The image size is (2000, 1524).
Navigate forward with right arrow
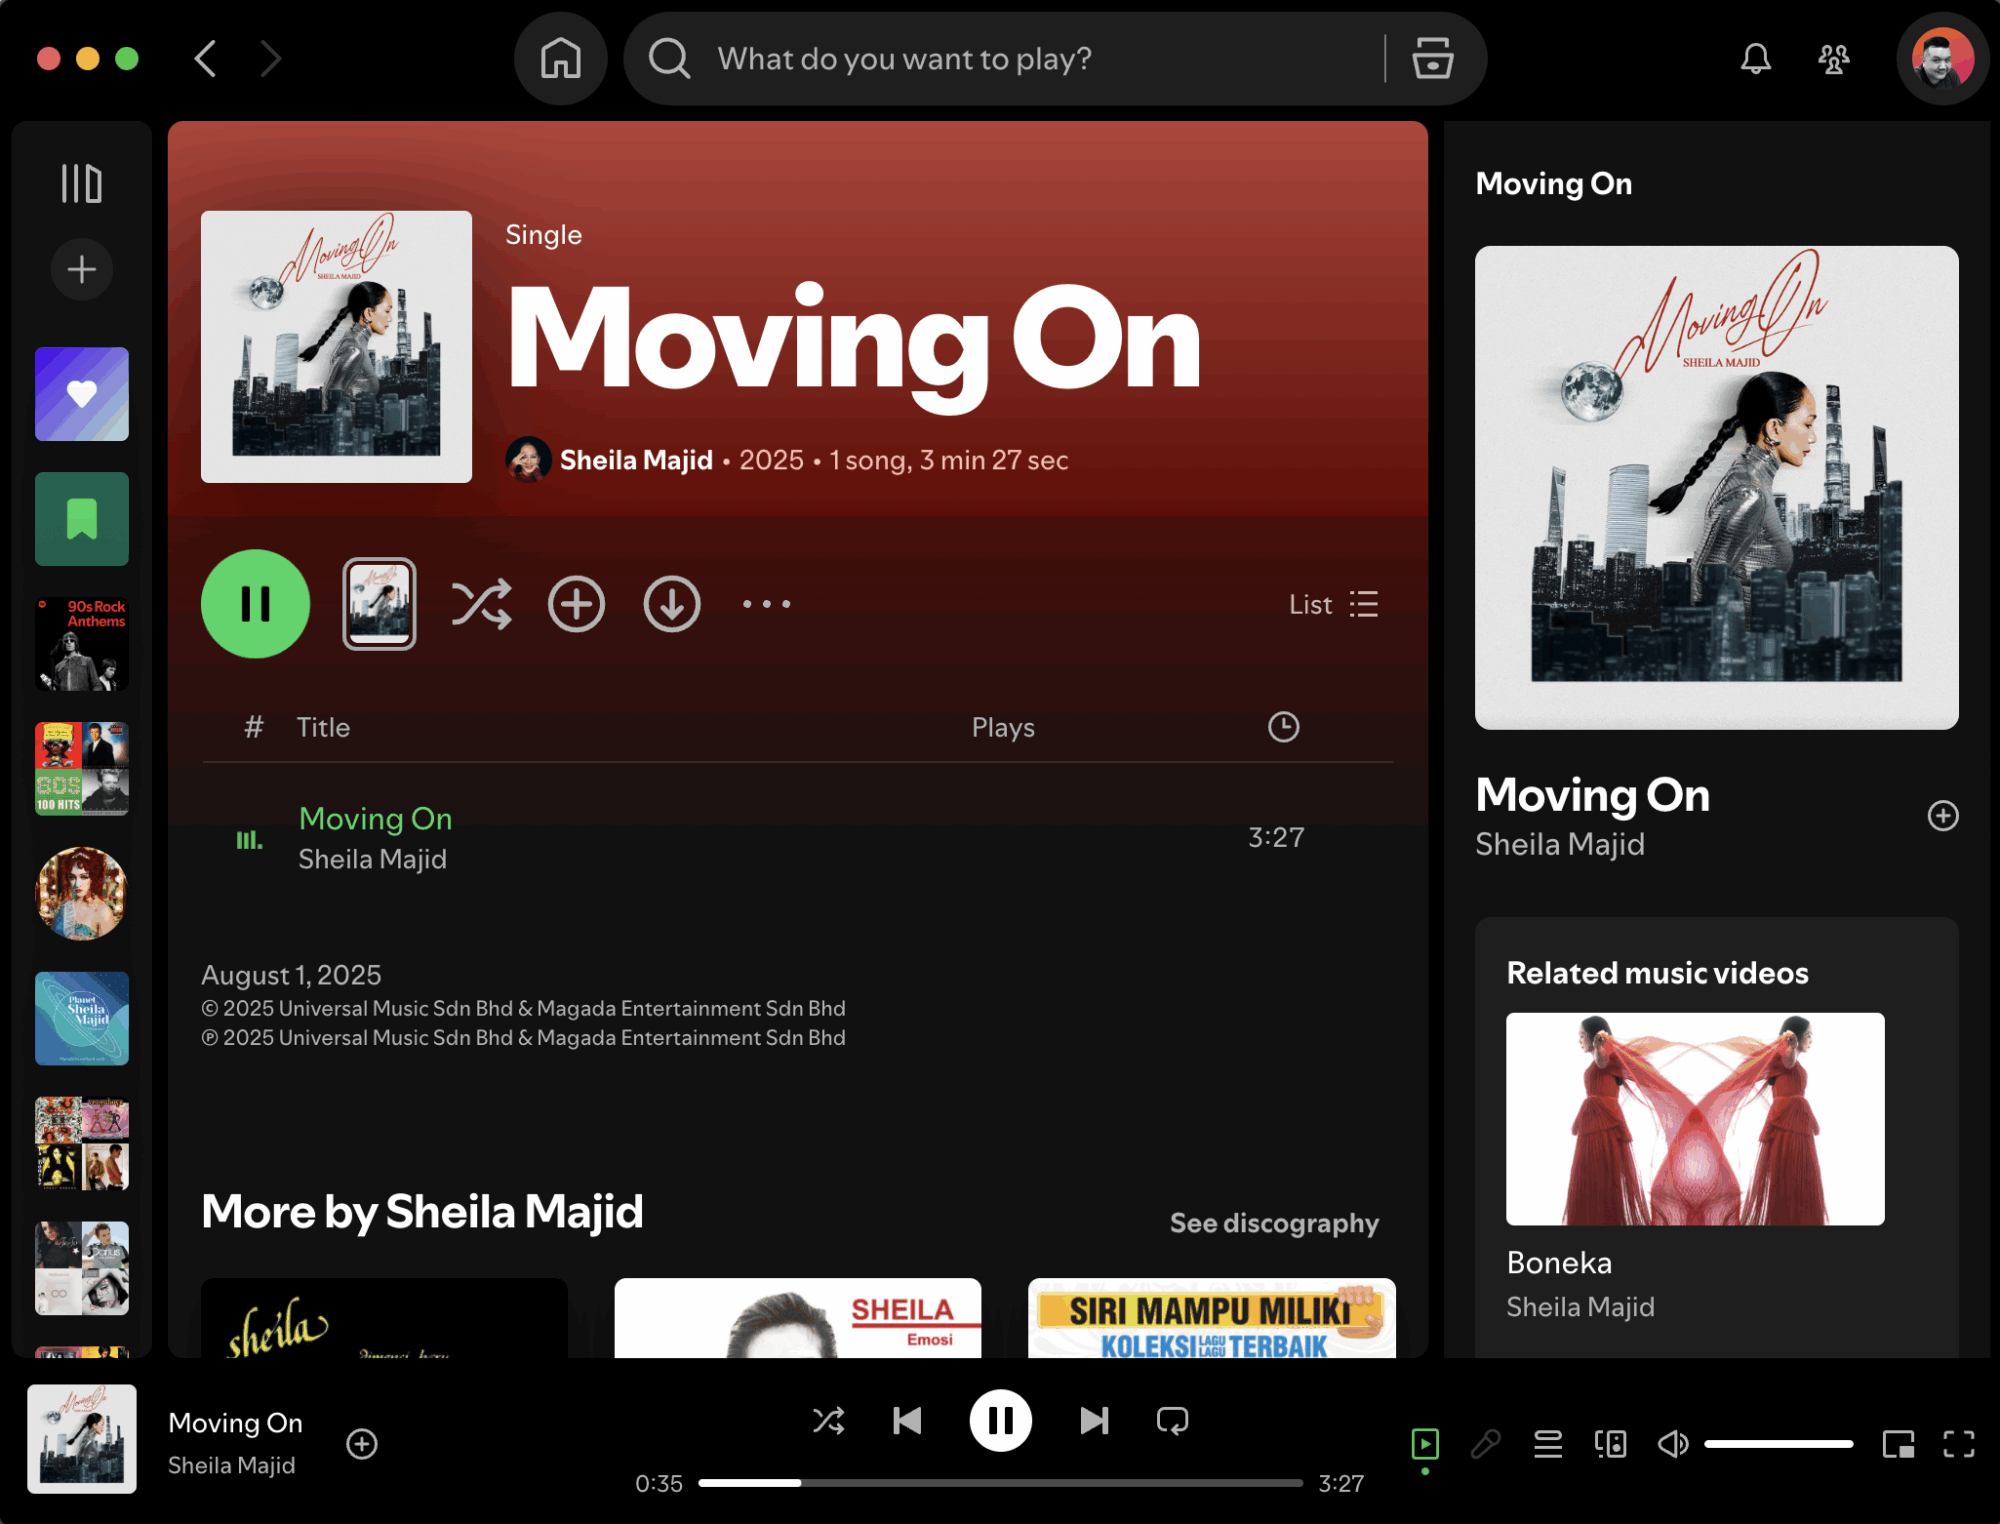pyautogui.click(x=270, y=59)
